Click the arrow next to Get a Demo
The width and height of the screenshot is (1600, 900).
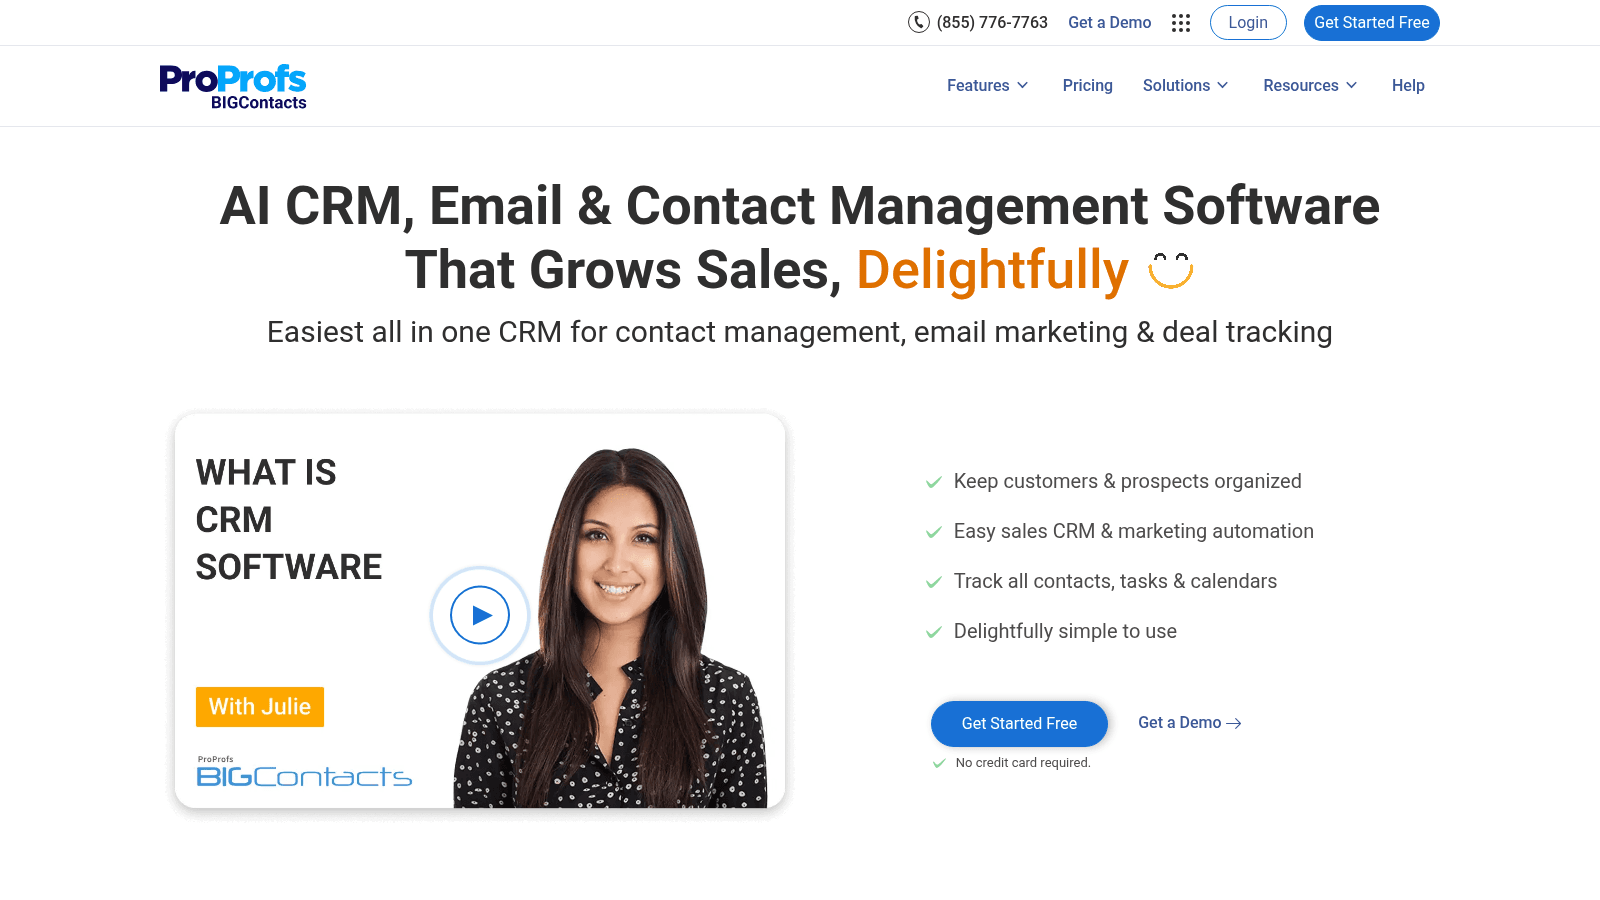(1234, 723)
